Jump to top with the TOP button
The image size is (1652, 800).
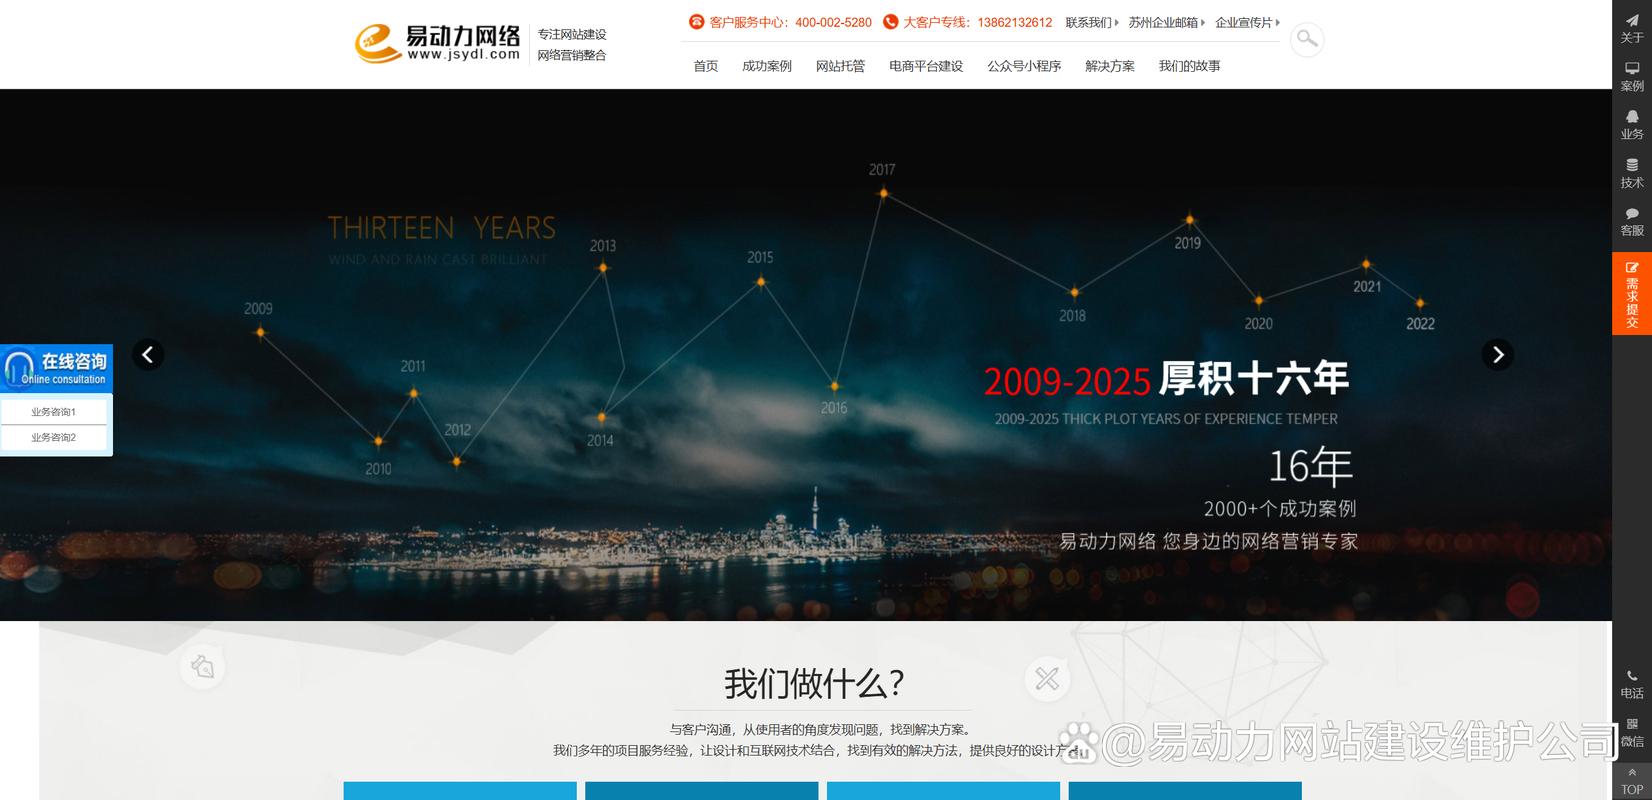pyautogui.click(x=1632, y=781)
